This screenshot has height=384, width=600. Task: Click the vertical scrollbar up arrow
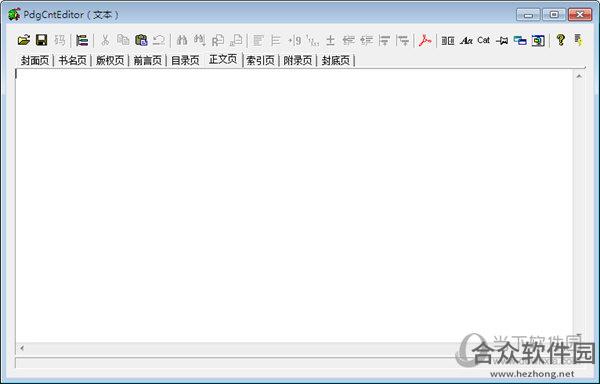point(579,76)
